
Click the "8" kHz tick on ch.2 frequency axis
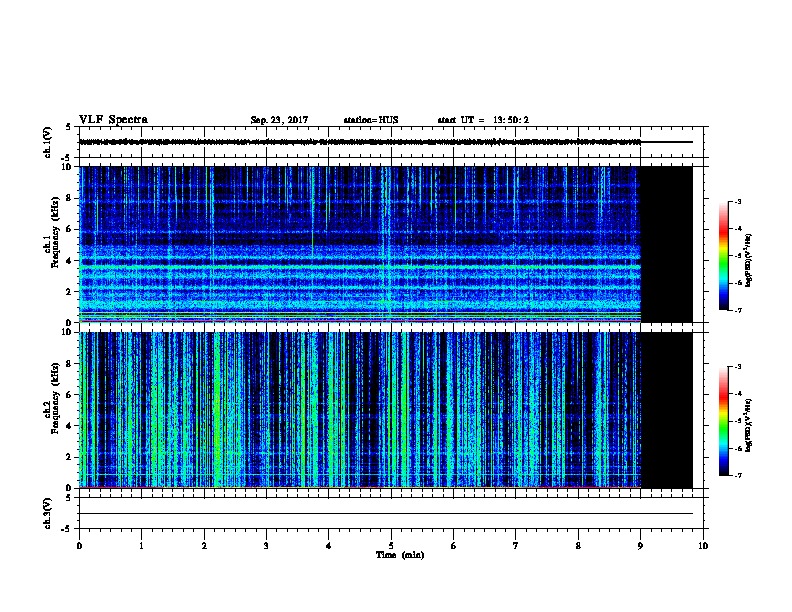point(70,364)
